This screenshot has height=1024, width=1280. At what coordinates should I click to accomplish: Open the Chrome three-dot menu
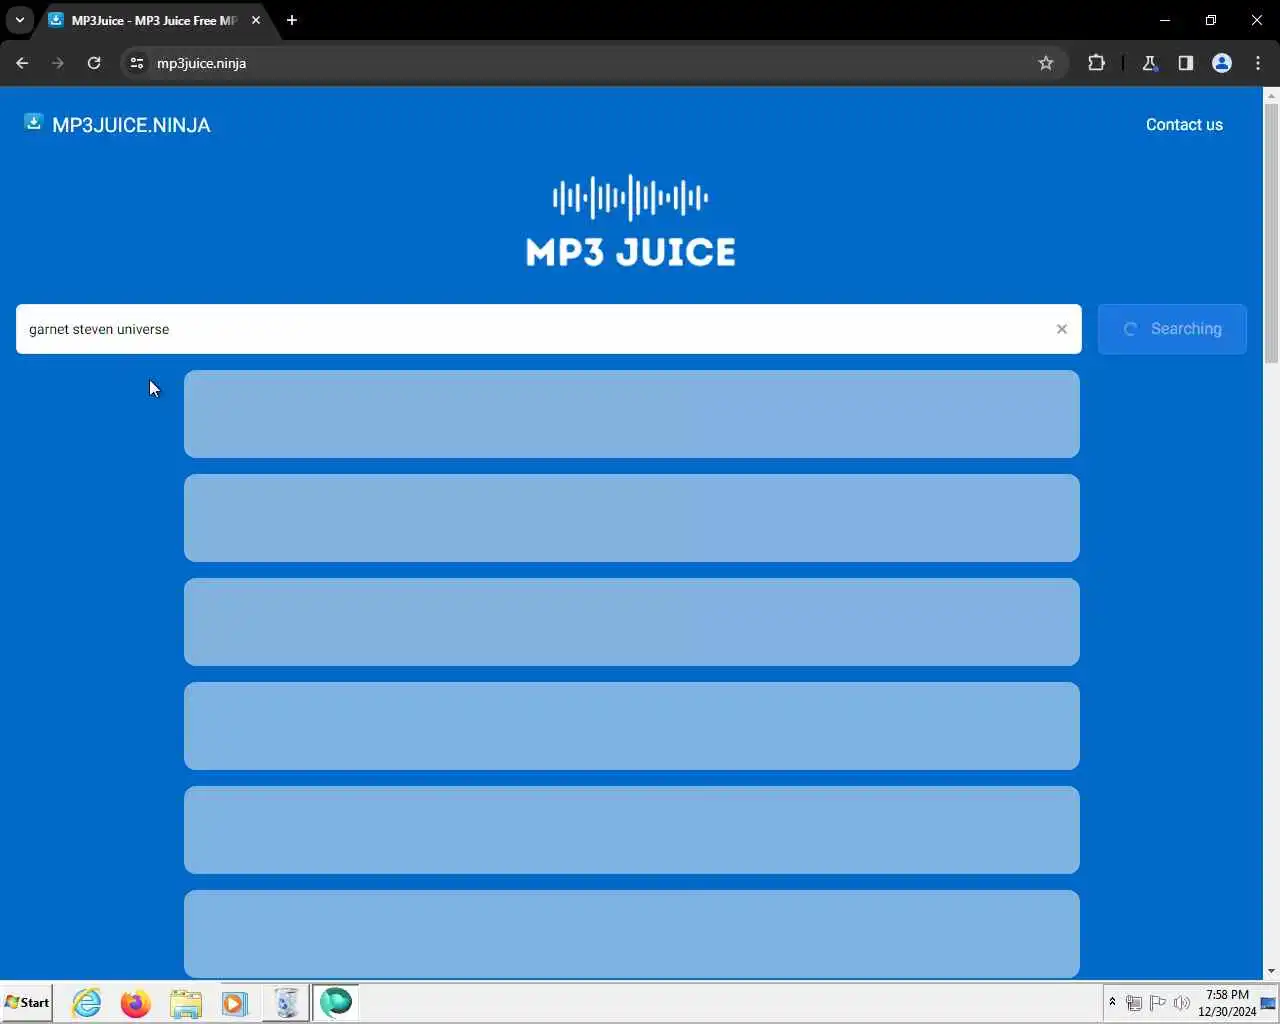coord(1258,63)
